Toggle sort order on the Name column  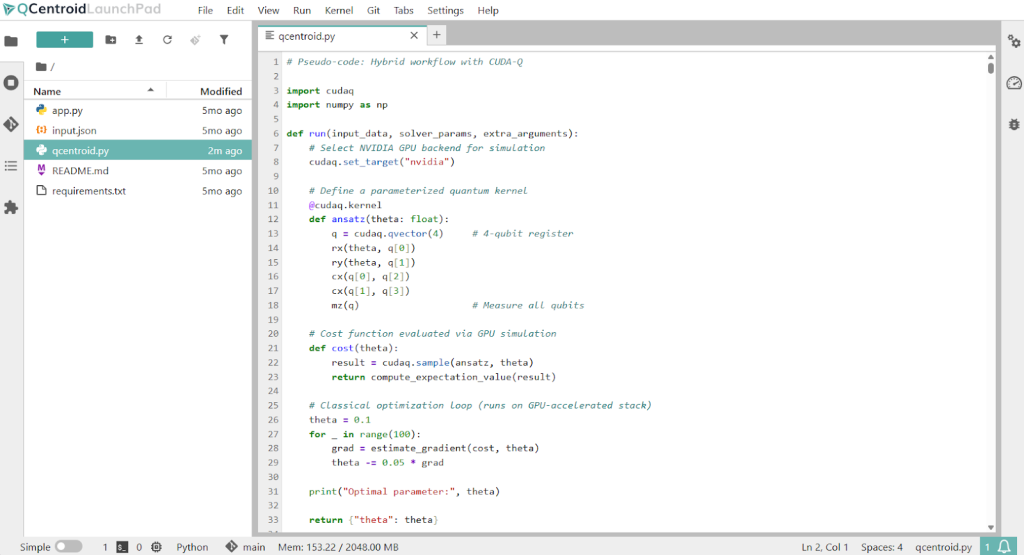[x=90, y=91]
